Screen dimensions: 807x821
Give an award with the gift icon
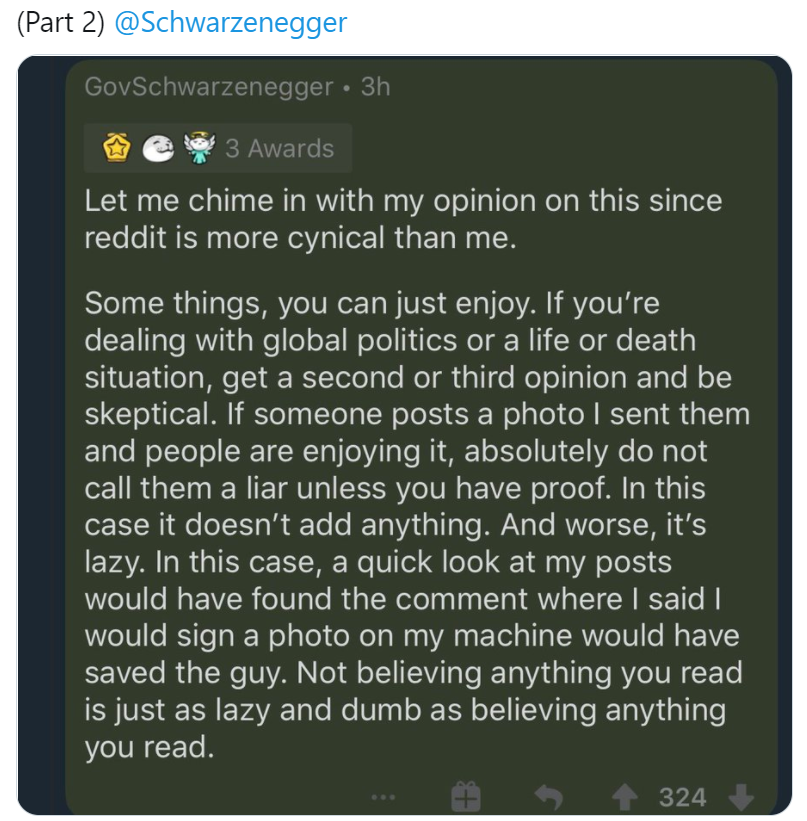coord(466,797)
